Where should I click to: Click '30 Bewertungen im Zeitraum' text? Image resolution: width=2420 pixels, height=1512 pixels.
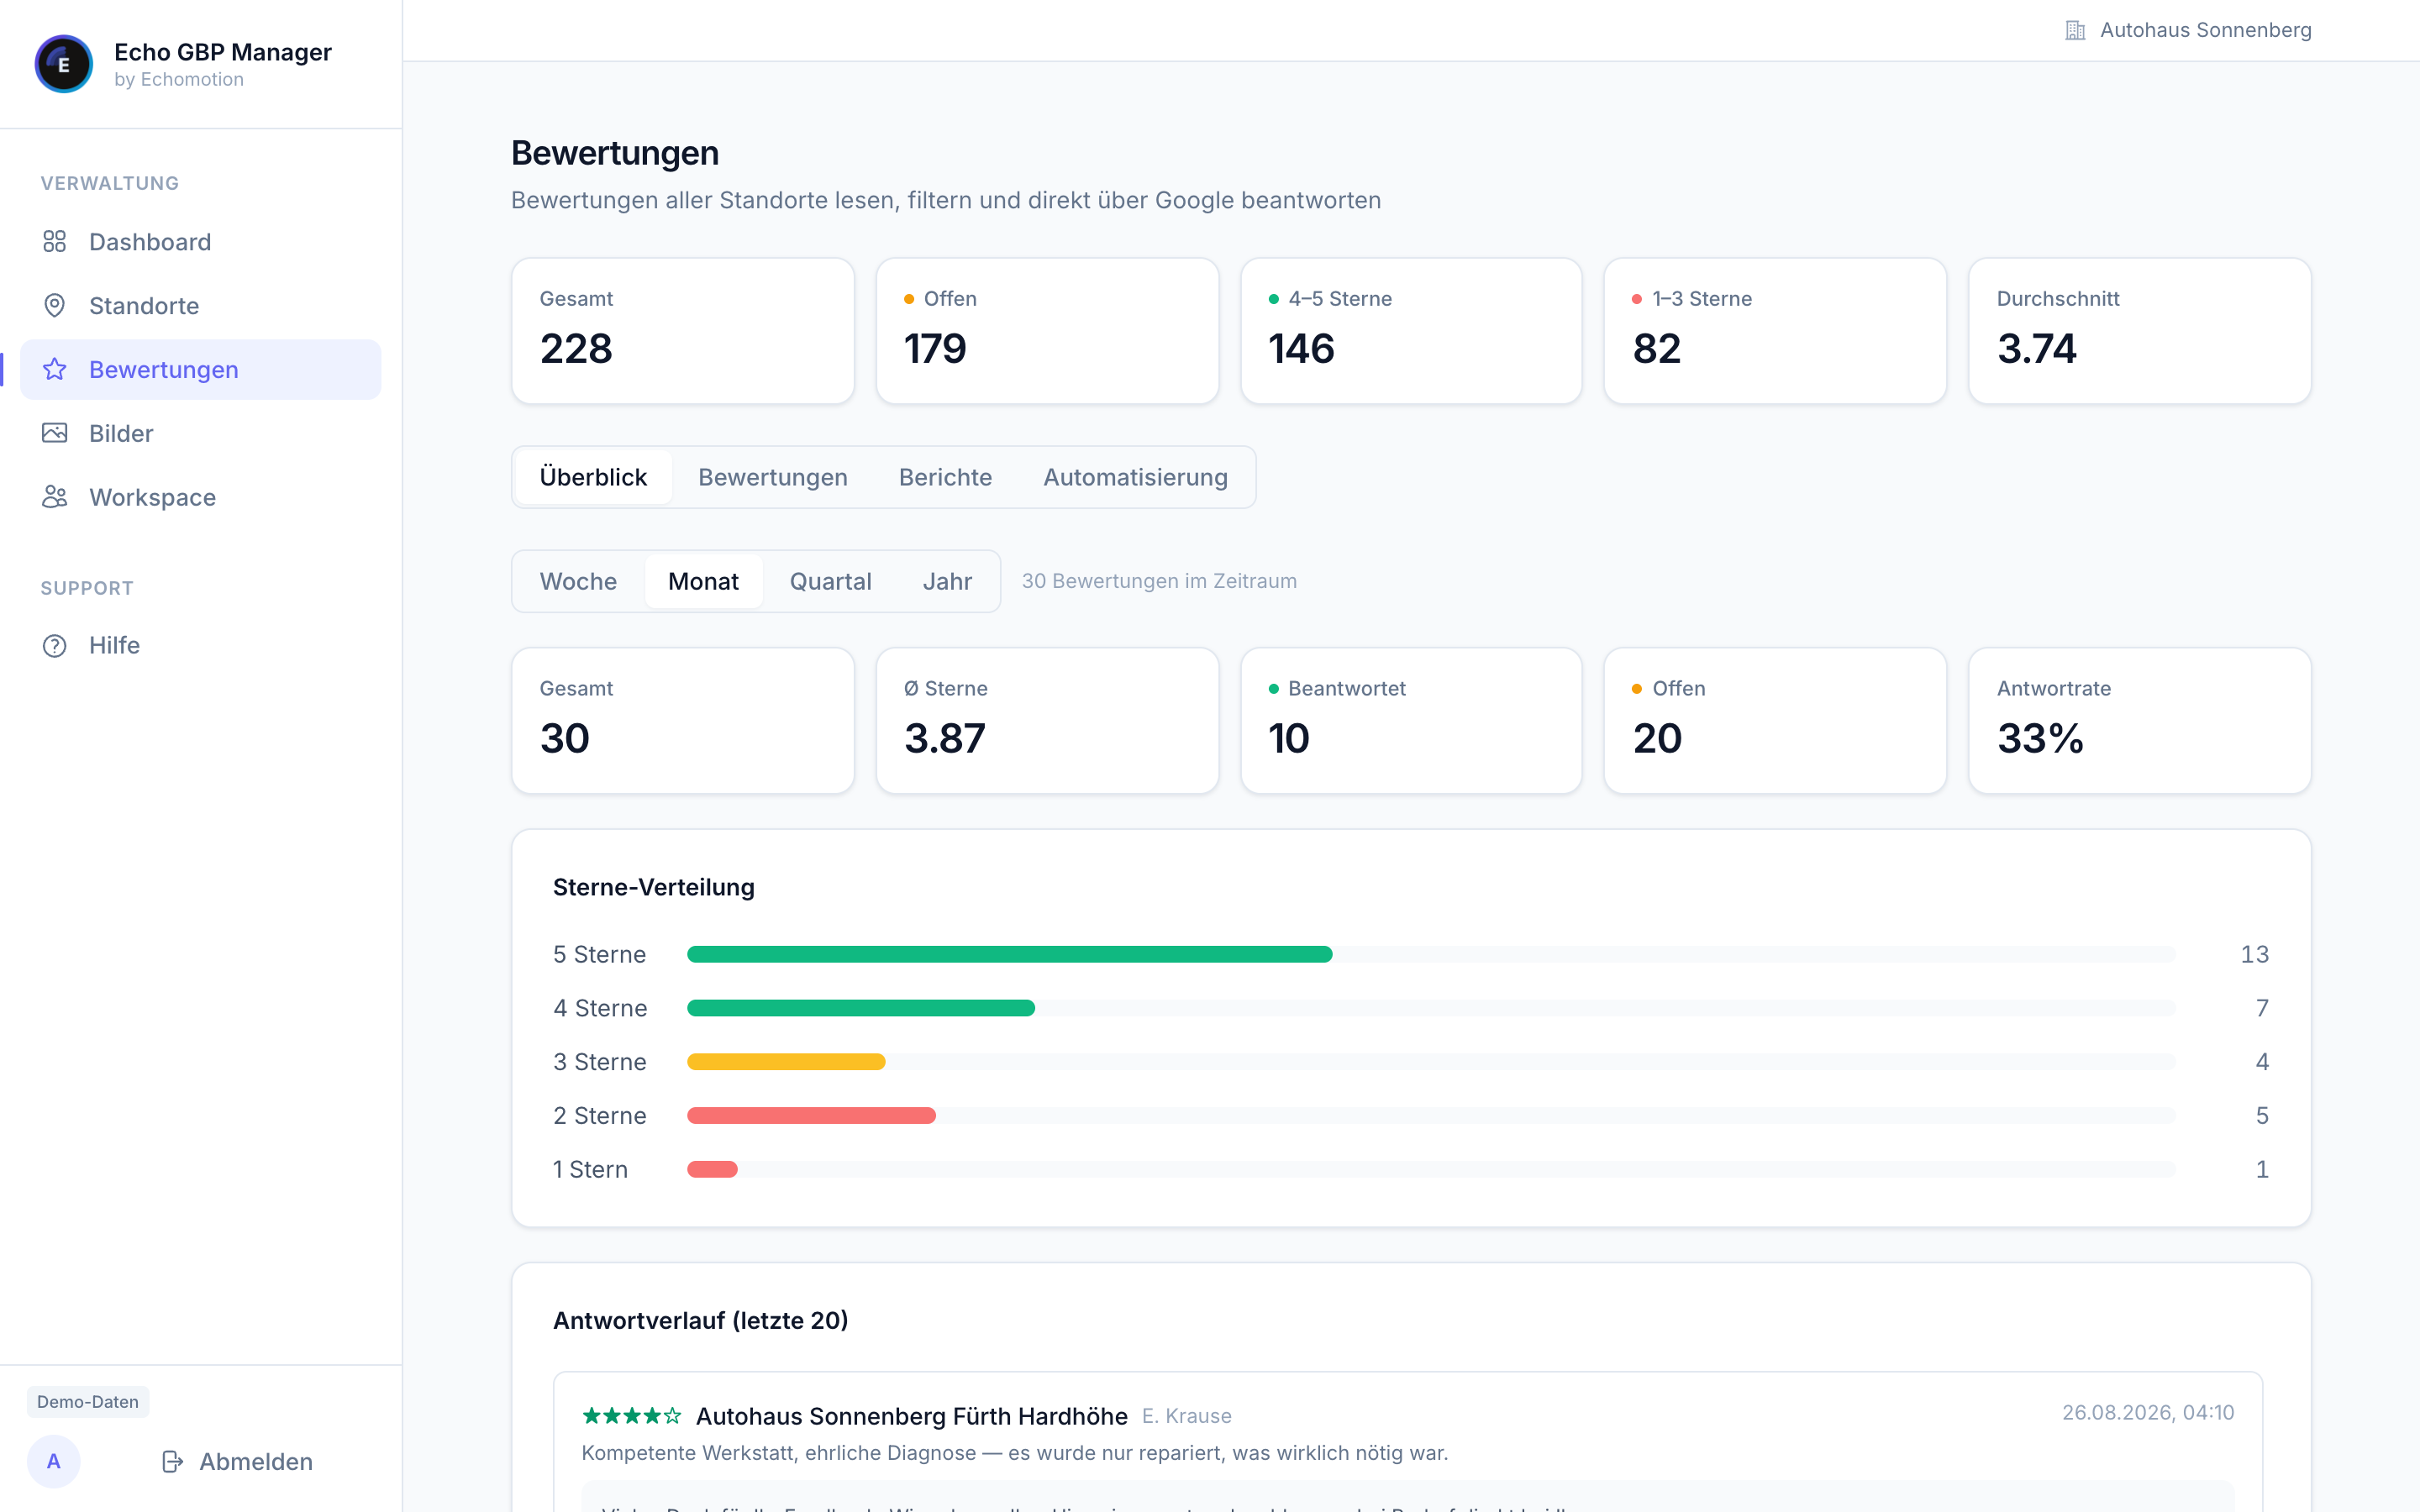(x=1159, y=581)
